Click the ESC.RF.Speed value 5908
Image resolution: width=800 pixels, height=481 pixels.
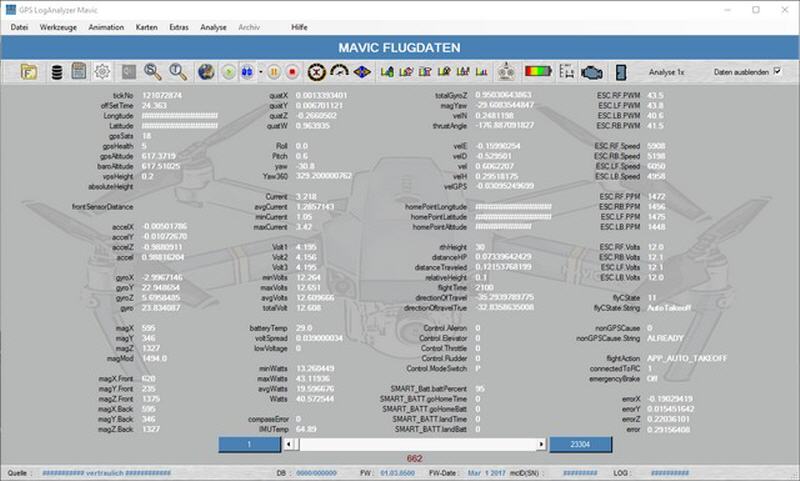coord(656,146)
